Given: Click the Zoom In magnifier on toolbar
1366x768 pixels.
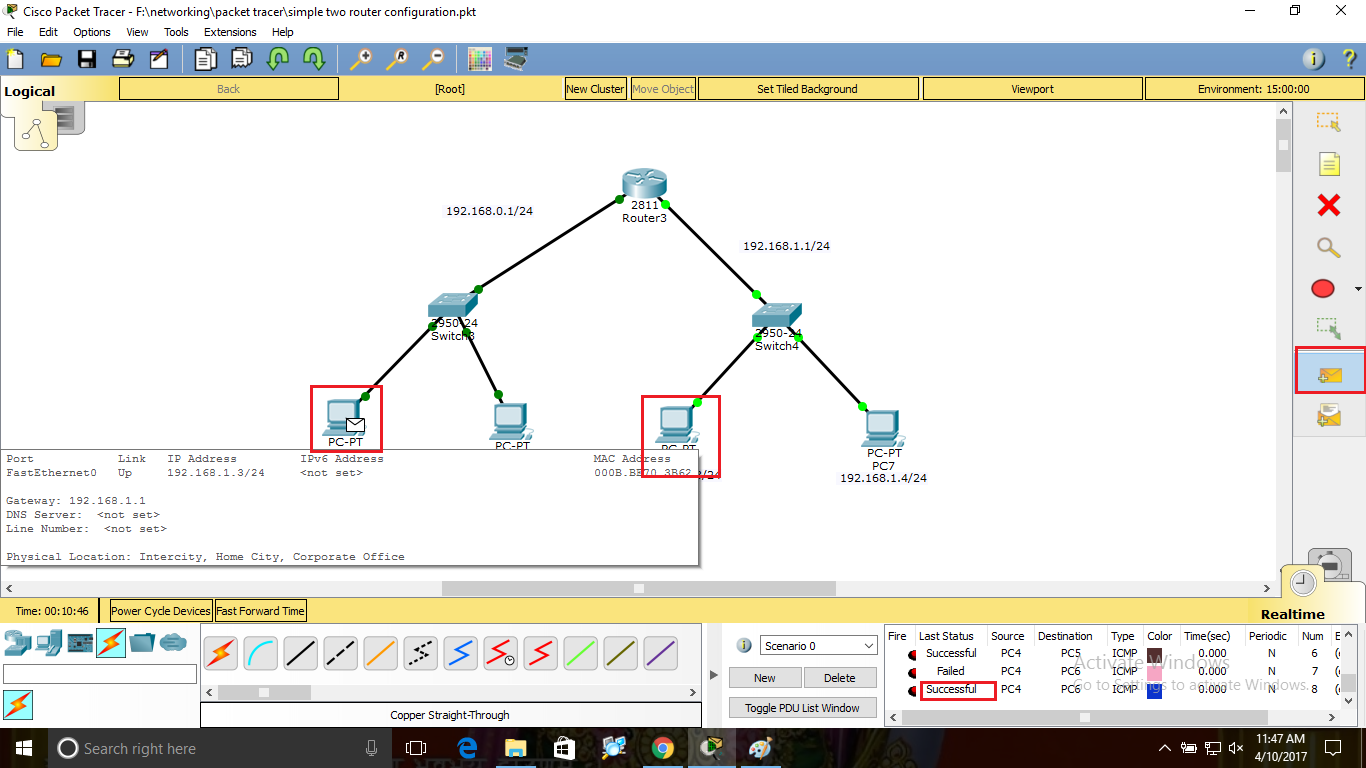Looking at the screenshot, I should pyautogui.click(x=361, y=58).
